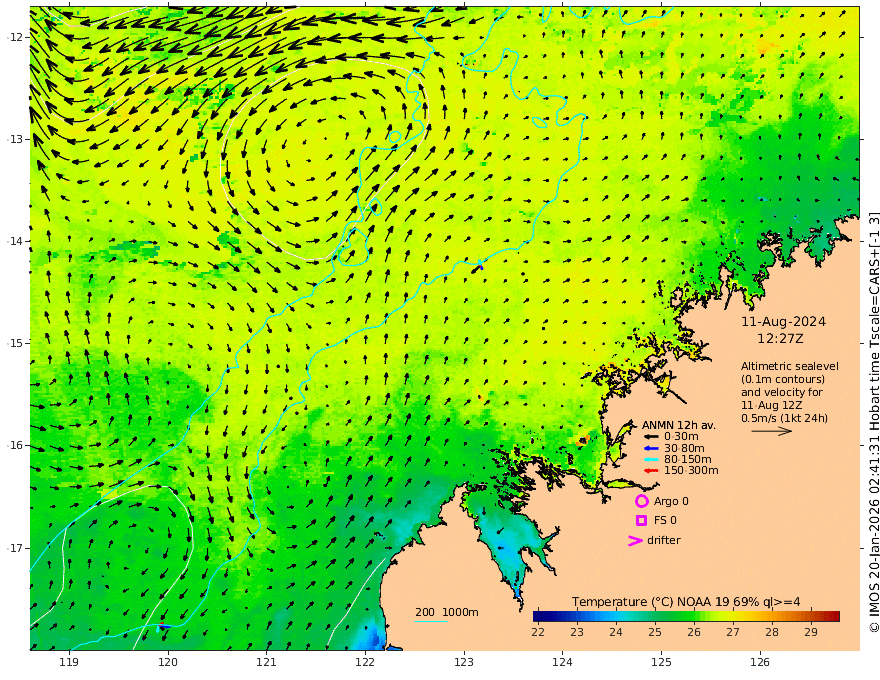
Task: Click the '80-150m' depth label
Action: tap(687, 460)
